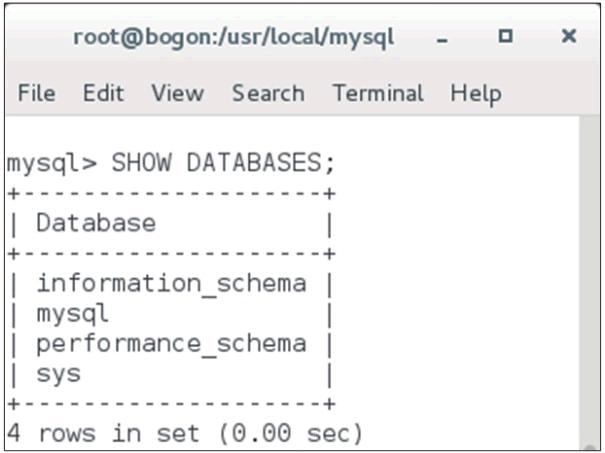The height and width of the screenshot is (453, 605).
Task: Click the Database column header
Action: click(96, 223)
